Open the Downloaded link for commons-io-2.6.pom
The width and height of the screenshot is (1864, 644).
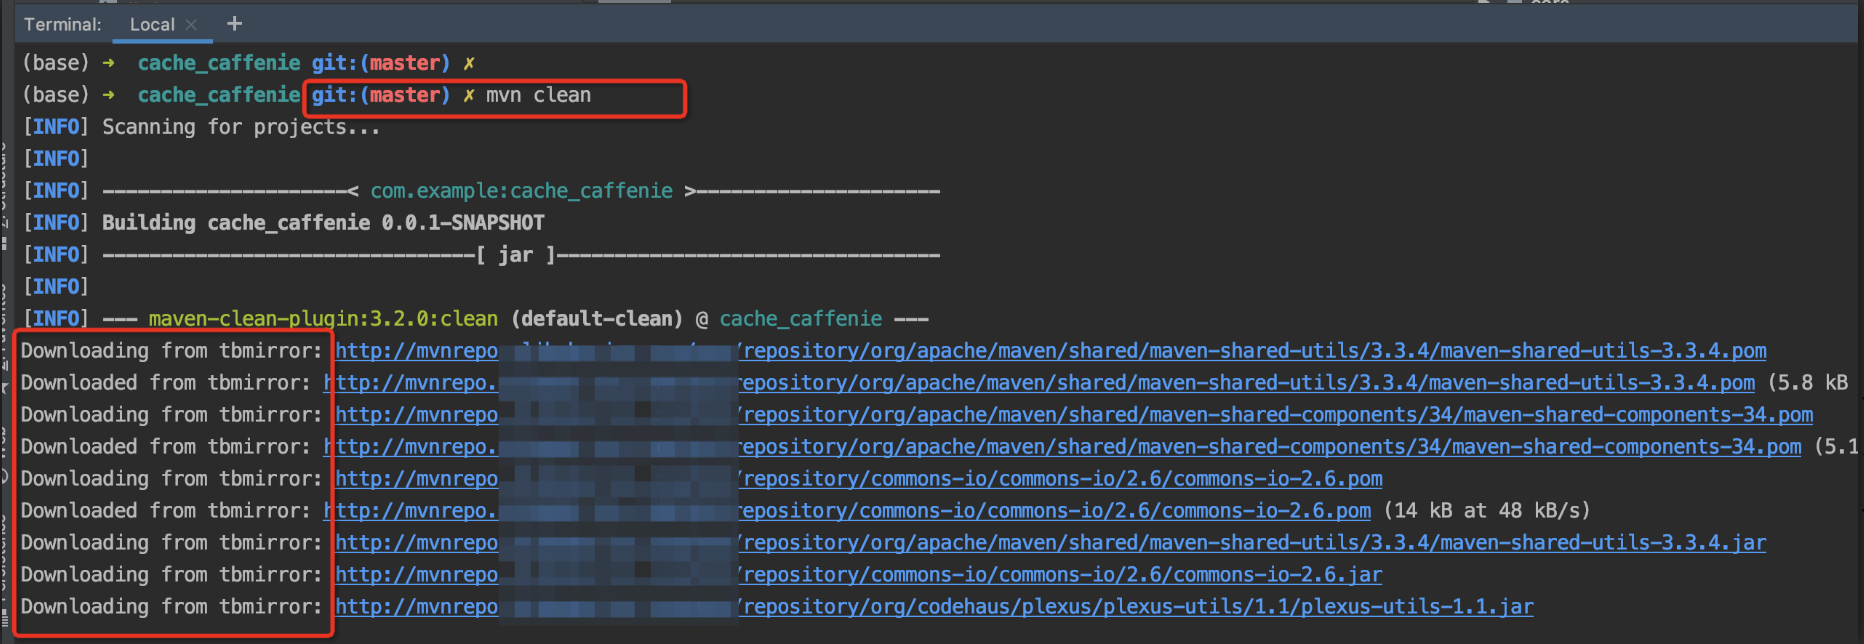point(847,511)
